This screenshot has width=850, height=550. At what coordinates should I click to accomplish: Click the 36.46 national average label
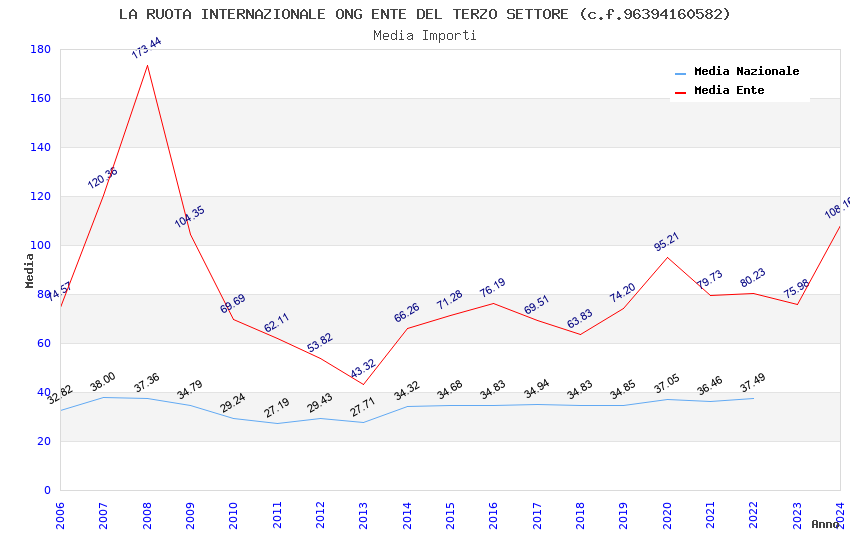click(x=710, y=386)
